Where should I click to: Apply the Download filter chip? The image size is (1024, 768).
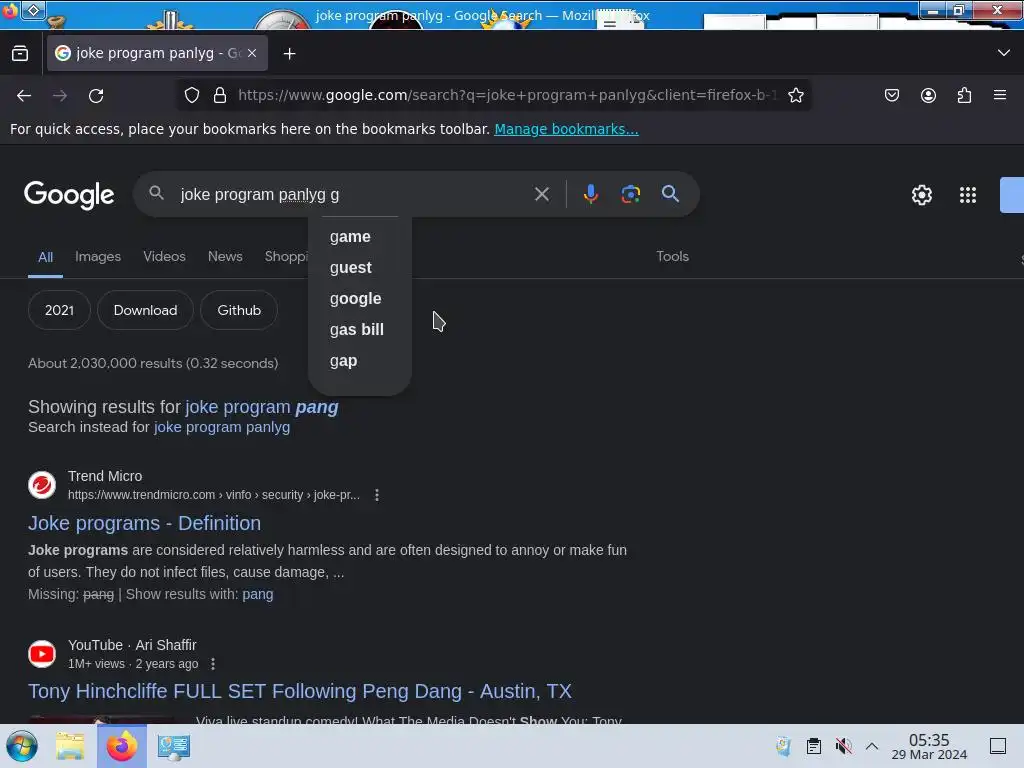click(x=146, y=310)
